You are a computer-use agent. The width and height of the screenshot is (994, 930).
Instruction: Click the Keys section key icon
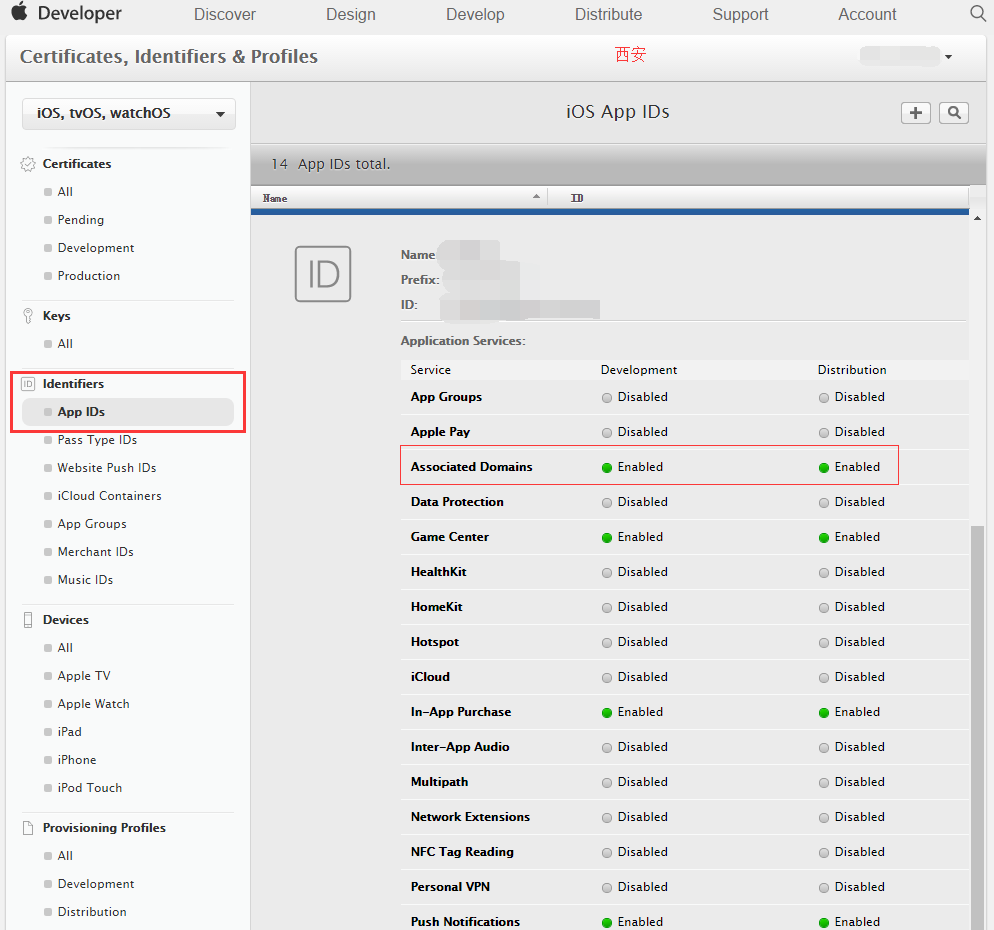pos(28,316)
